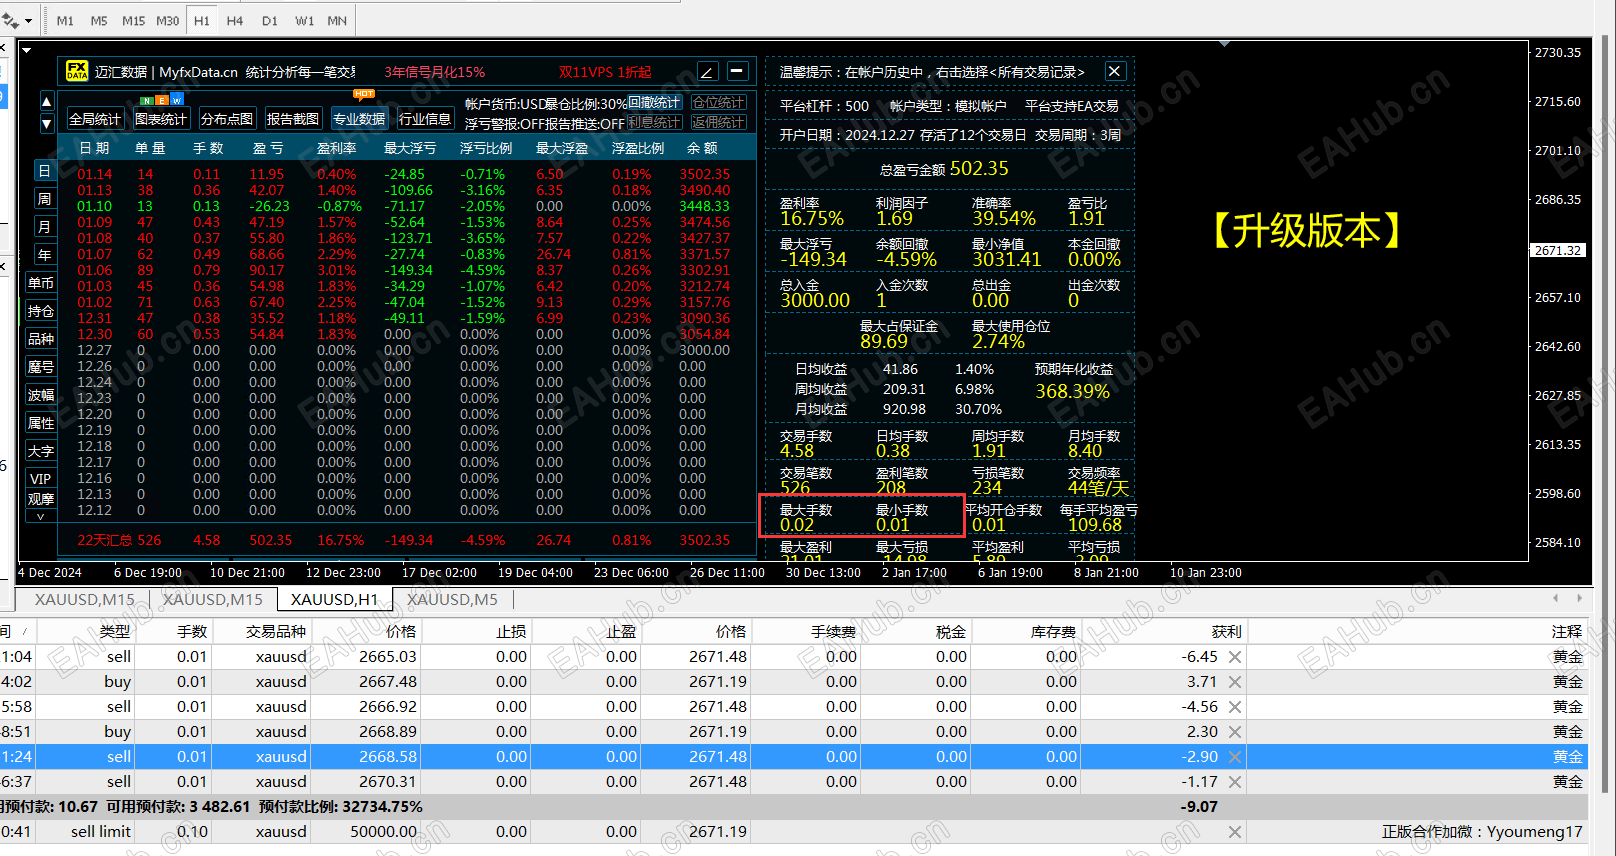Screen dimensions: 1616x856
Task: Close the sell order opened at 2670.31
Action: tap(1235, 782)
